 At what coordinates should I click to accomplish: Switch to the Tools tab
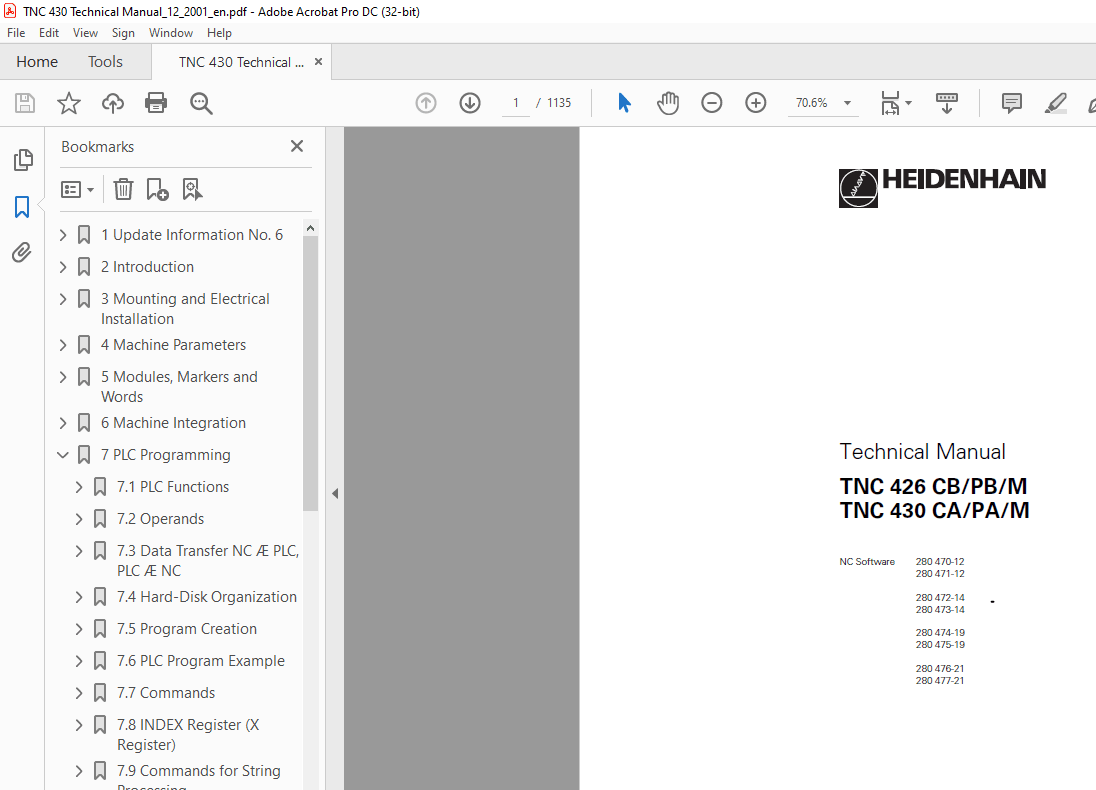tap(105, 61)
